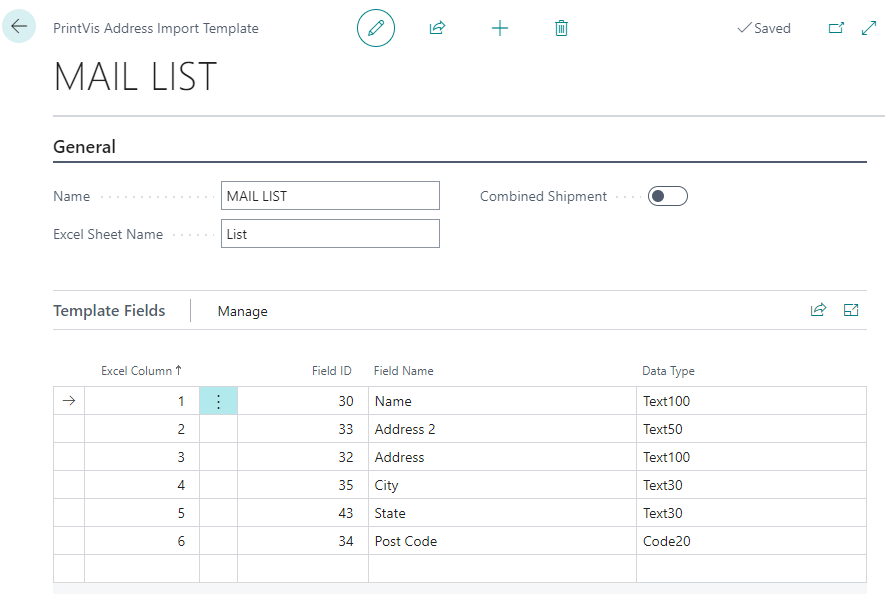Select the Name field name cell
The width and height of the screenshot is (886, 594).
[502, 401]
